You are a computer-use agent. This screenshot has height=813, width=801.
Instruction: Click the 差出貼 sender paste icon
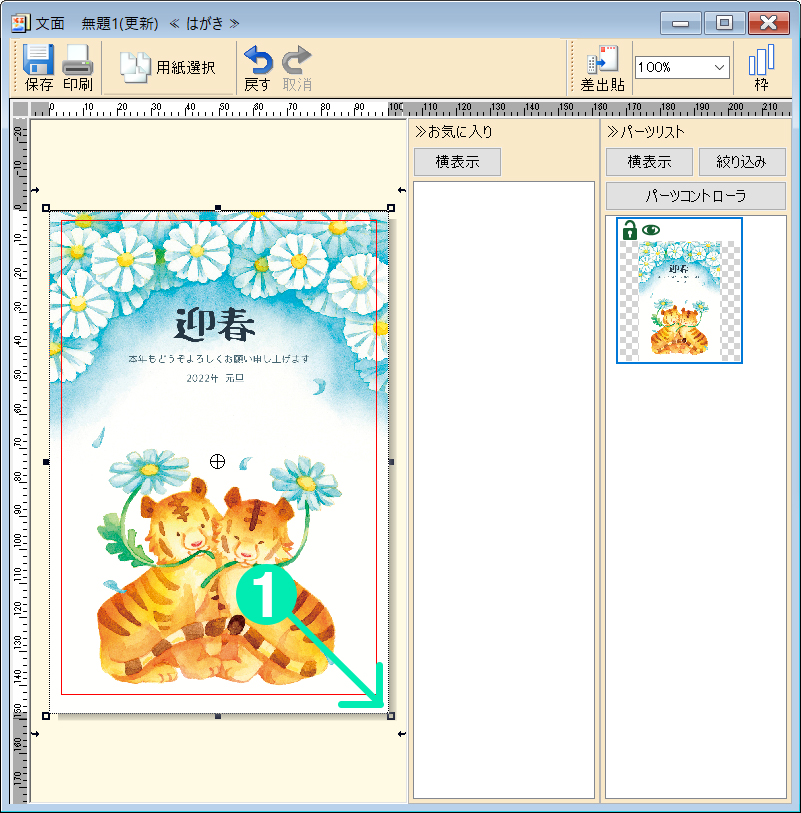click(x=602, y=60)
